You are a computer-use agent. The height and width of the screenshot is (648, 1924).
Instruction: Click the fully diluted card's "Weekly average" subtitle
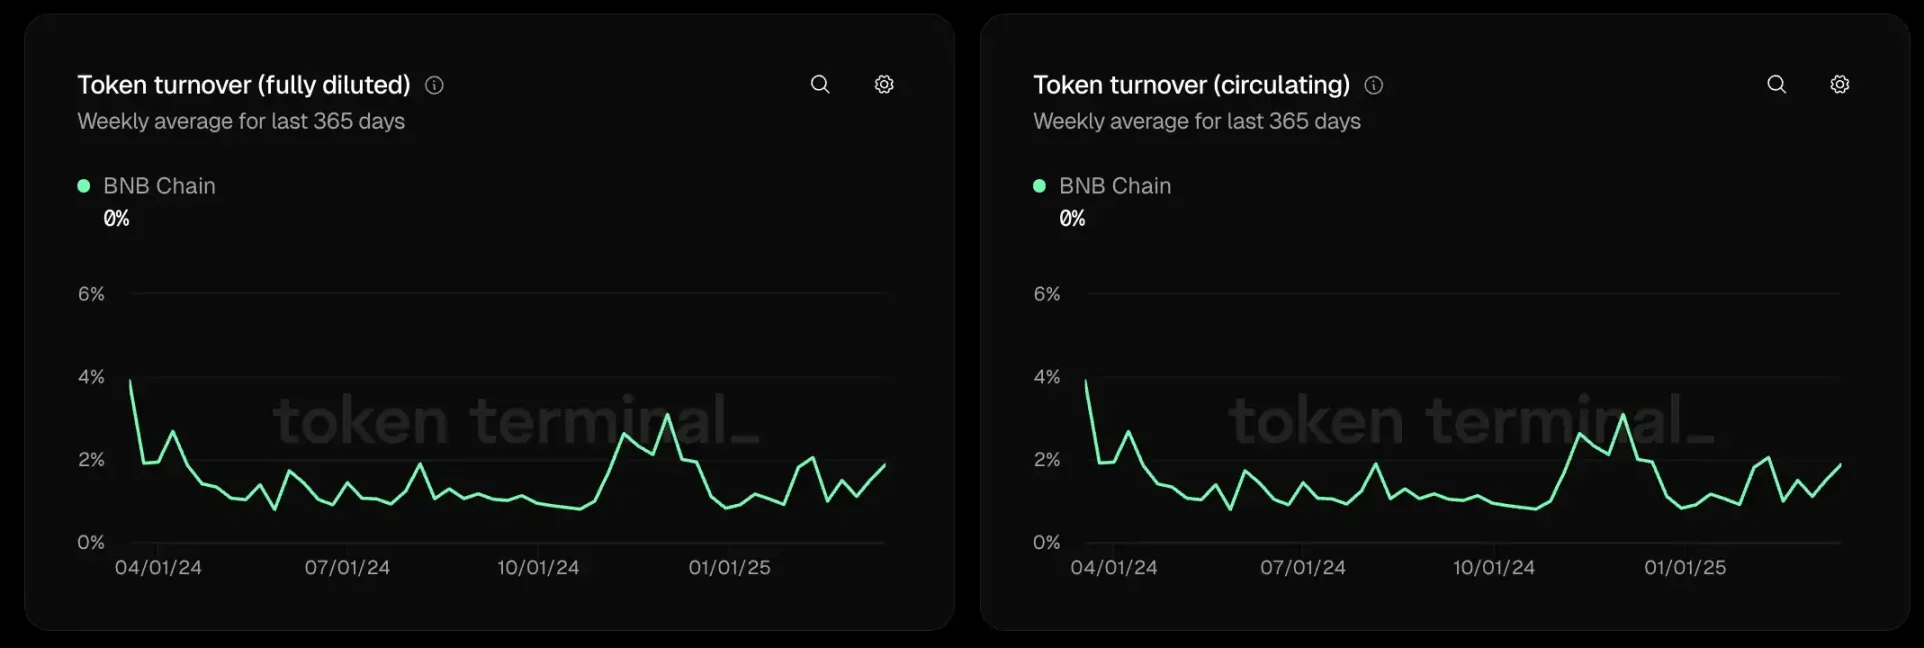(241, 121)
